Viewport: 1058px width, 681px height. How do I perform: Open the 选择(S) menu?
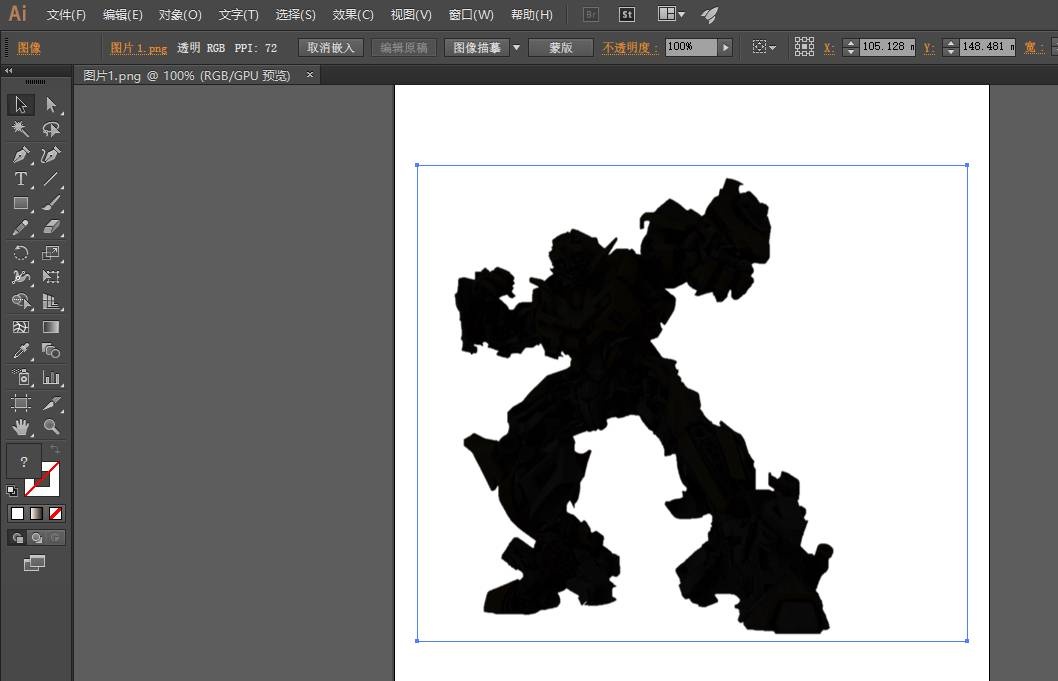point(296,15)
